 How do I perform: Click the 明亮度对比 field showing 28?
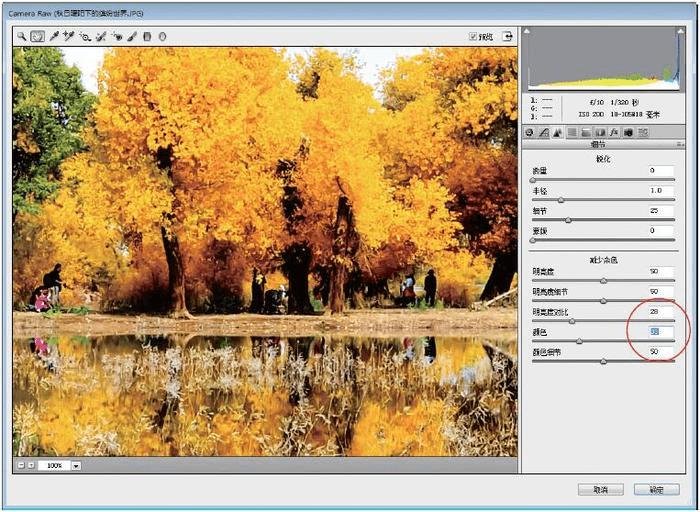tap(661, 312)
